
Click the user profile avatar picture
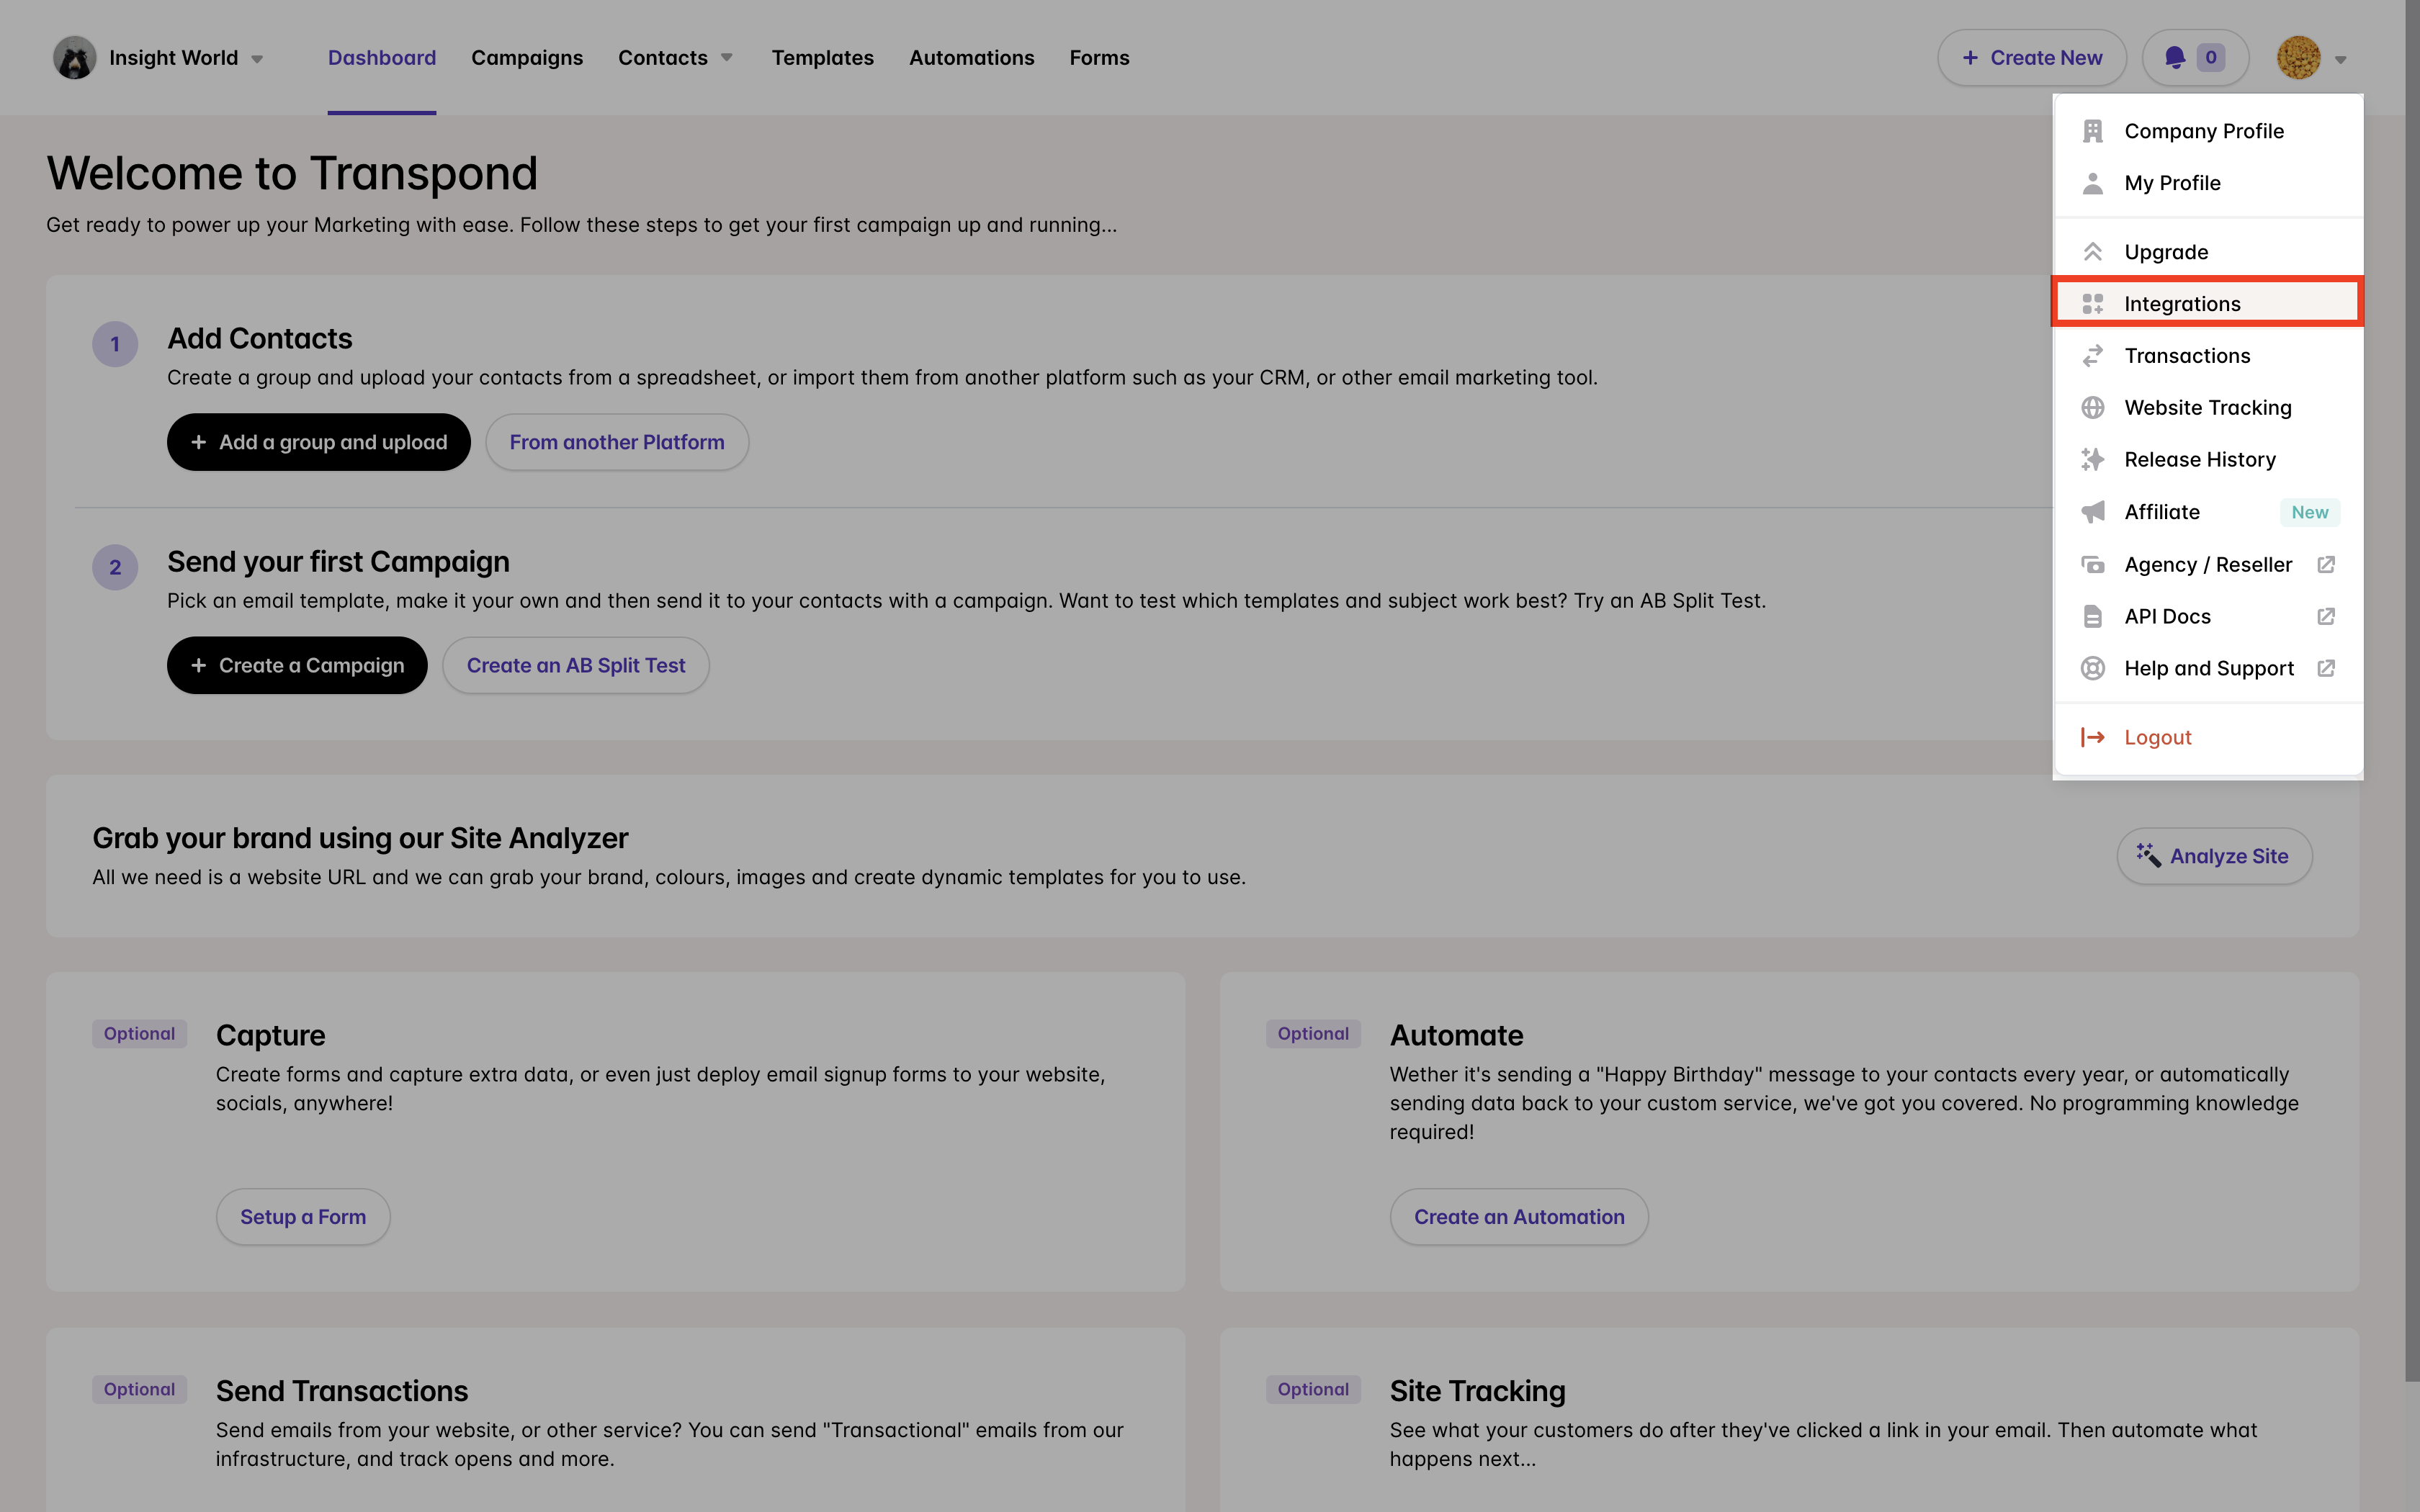pos(2298,58)
